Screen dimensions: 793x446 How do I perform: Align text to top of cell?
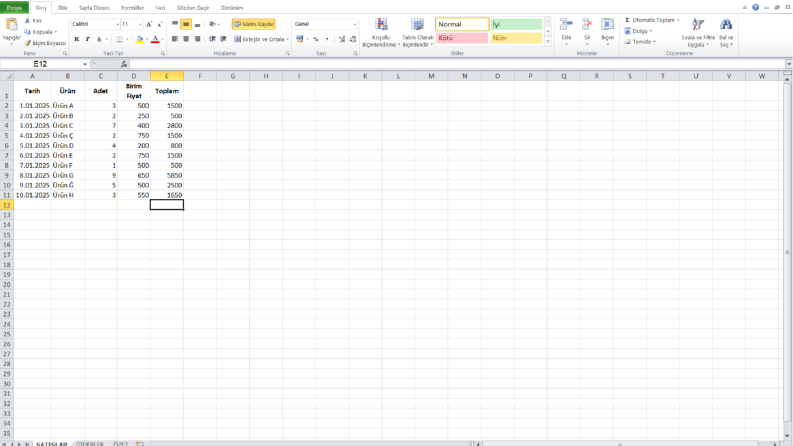175,24
